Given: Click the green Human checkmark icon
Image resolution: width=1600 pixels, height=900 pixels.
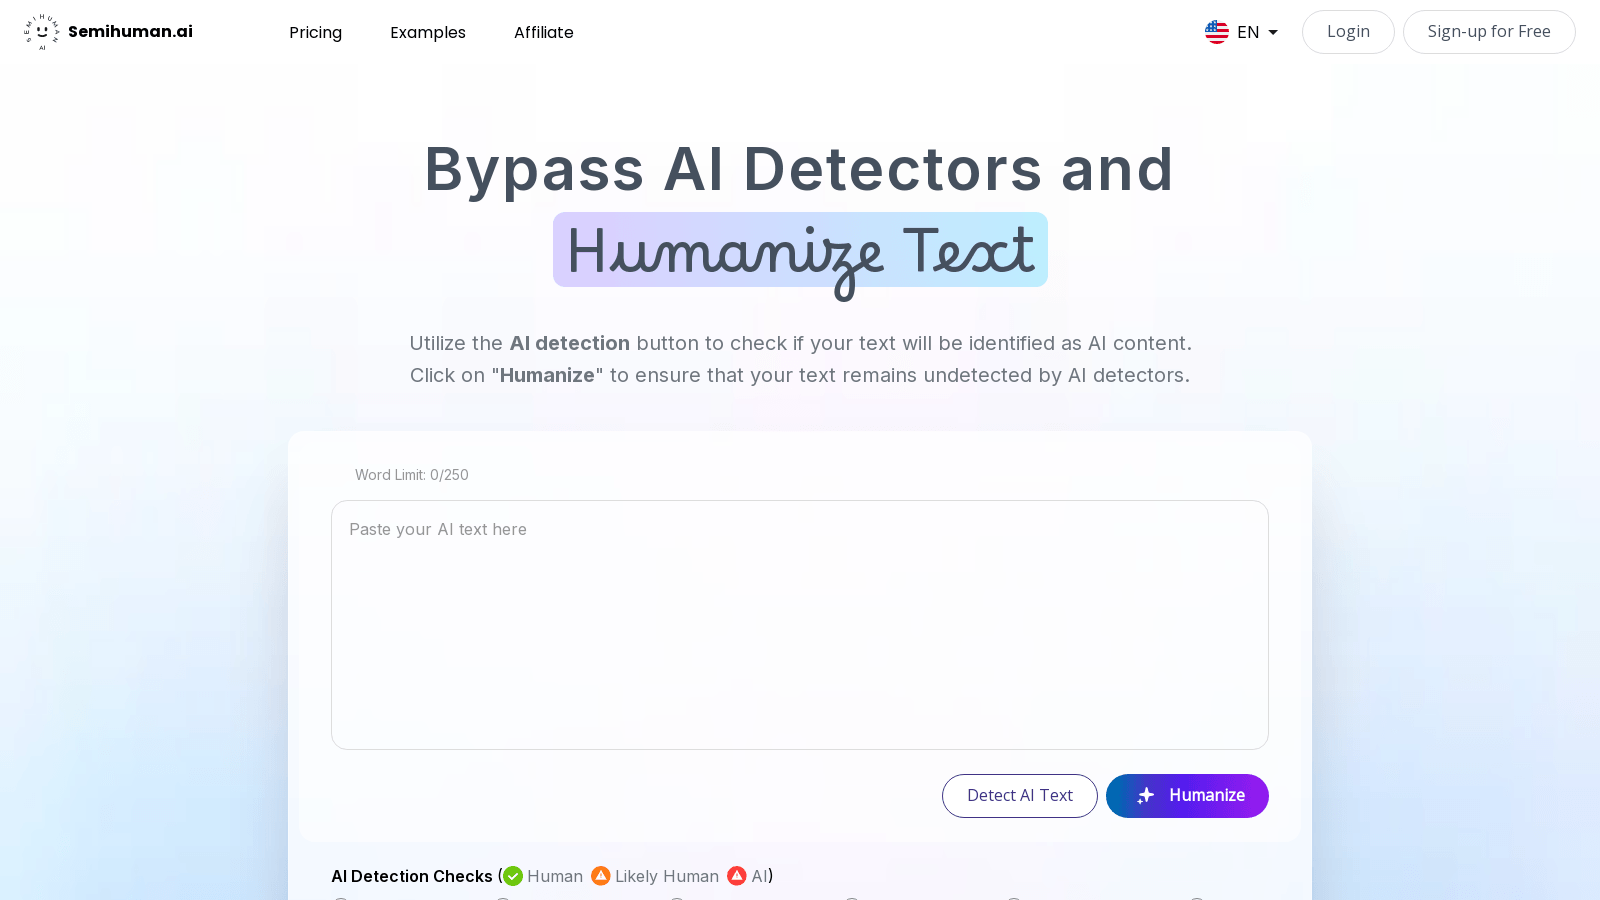Looking at the screenshot, I should tap(513, 876).
